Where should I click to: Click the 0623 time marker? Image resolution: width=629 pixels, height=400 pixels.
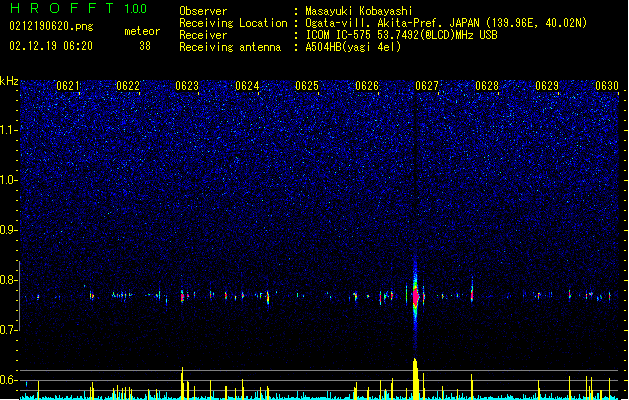pos(187,86)
